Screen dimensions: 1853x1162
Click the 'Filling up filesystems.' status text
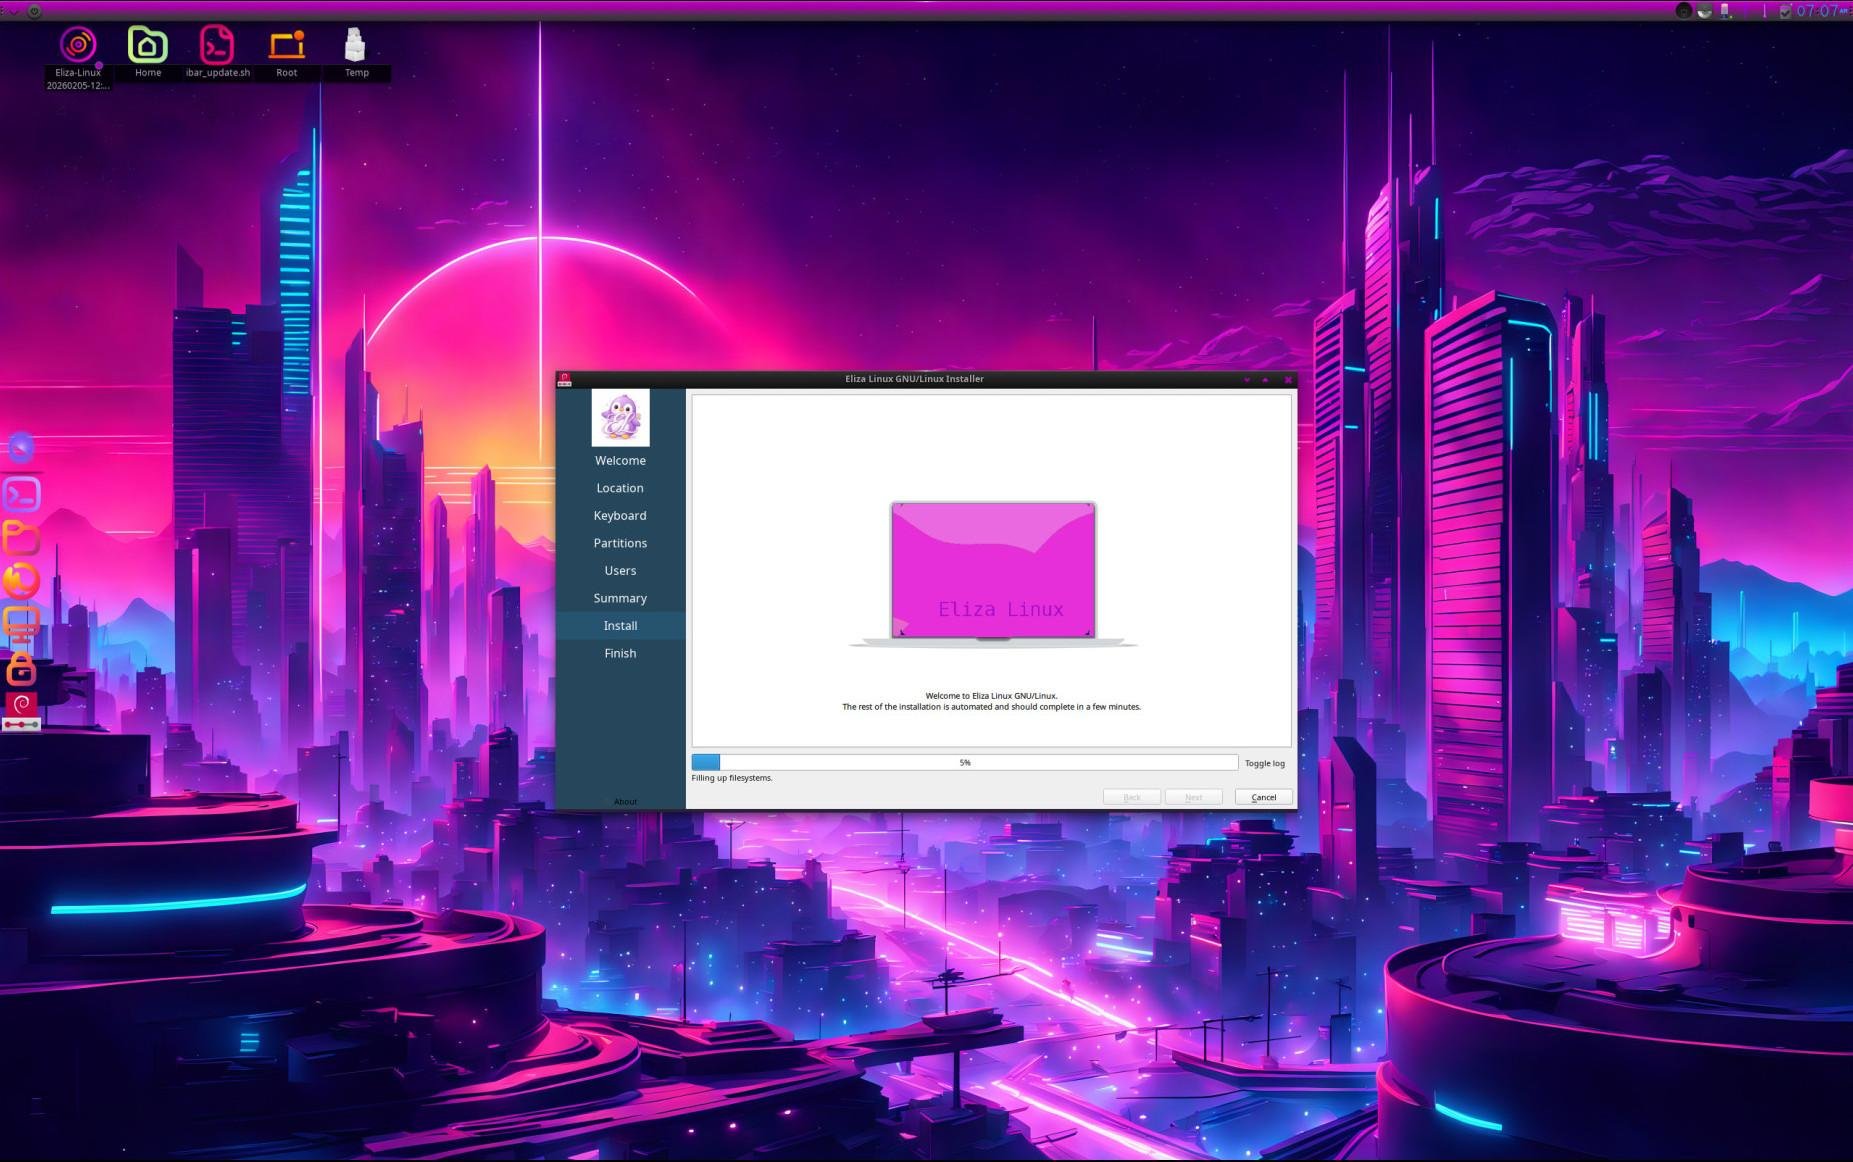click(732, 778)
